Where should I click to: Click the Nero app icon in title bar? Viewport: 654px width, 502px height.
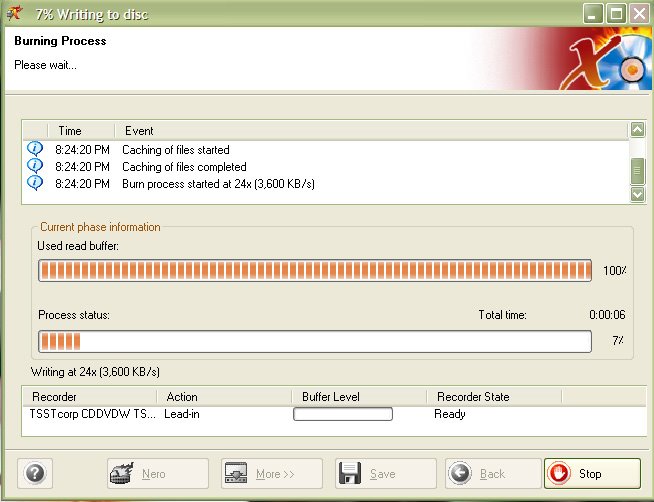click(x=14, y=13)
